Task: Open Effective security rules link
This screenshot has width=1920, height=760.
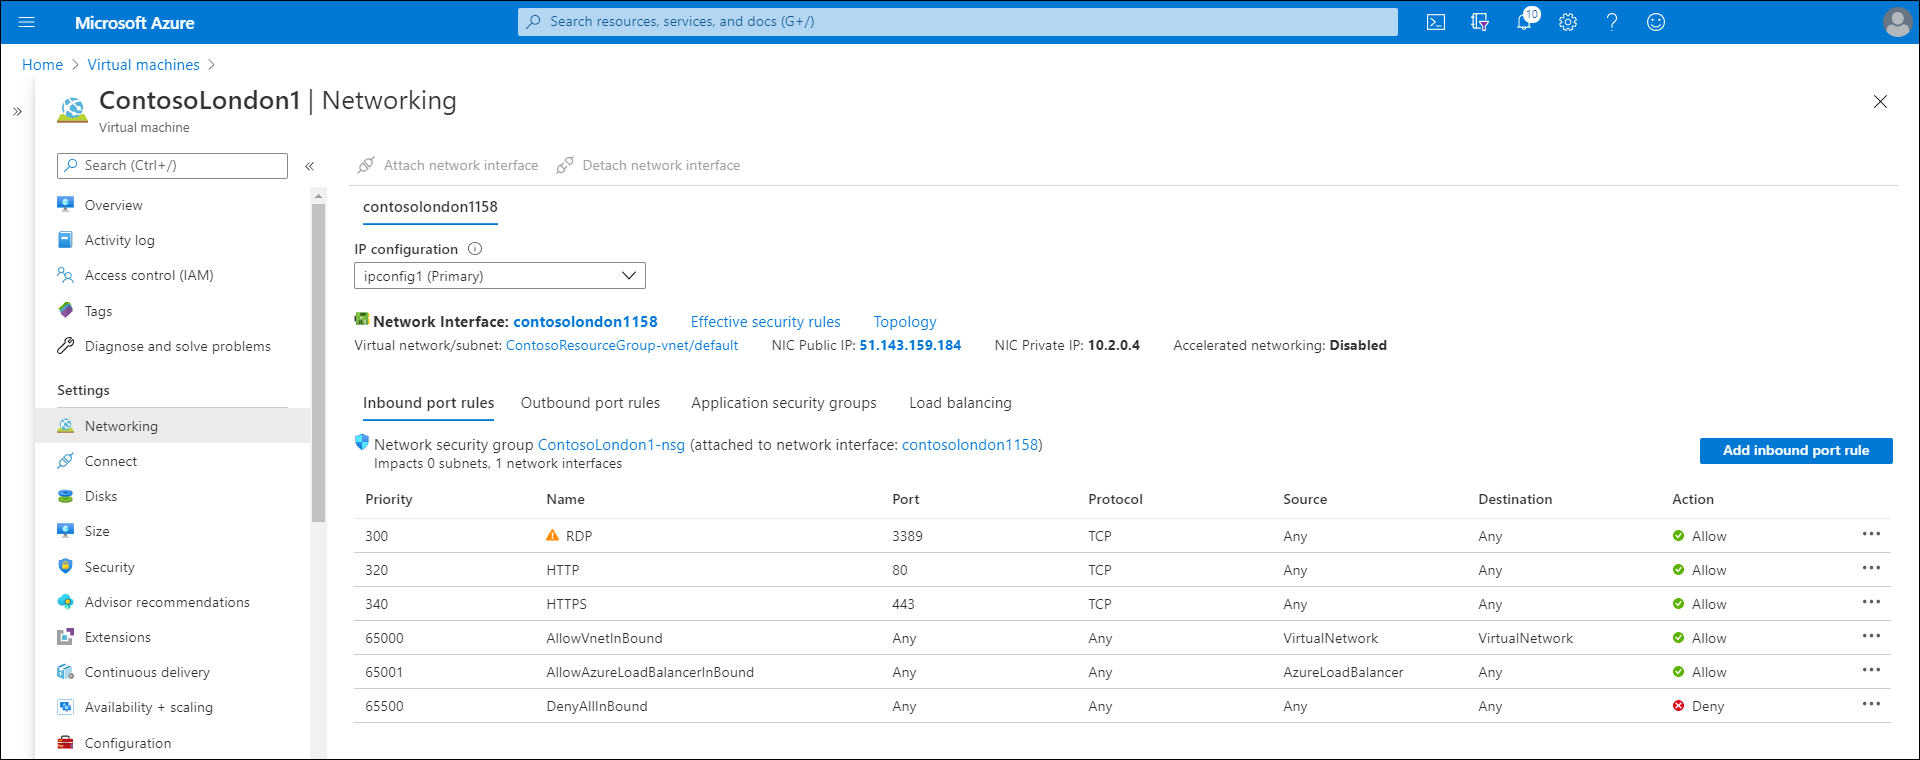Action: tap(766, 322)
